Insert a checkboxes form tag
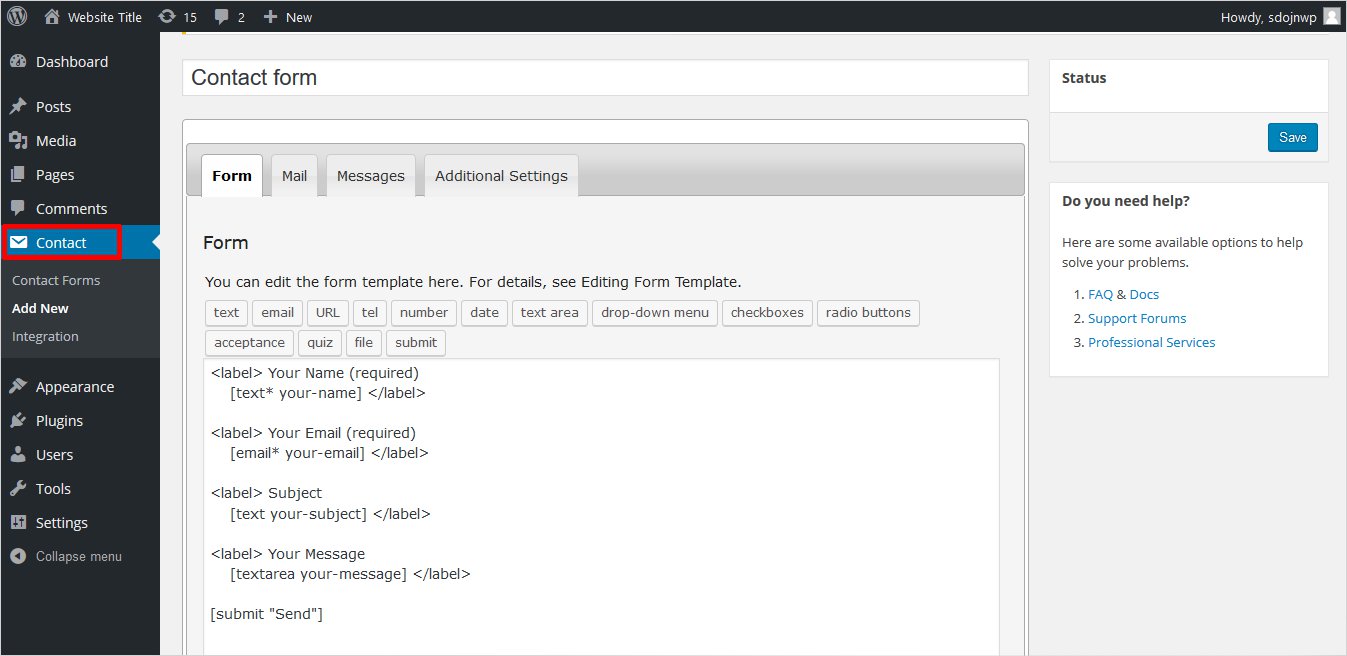This screenshot has width=1347, height=656. click(x=767, y=313)
